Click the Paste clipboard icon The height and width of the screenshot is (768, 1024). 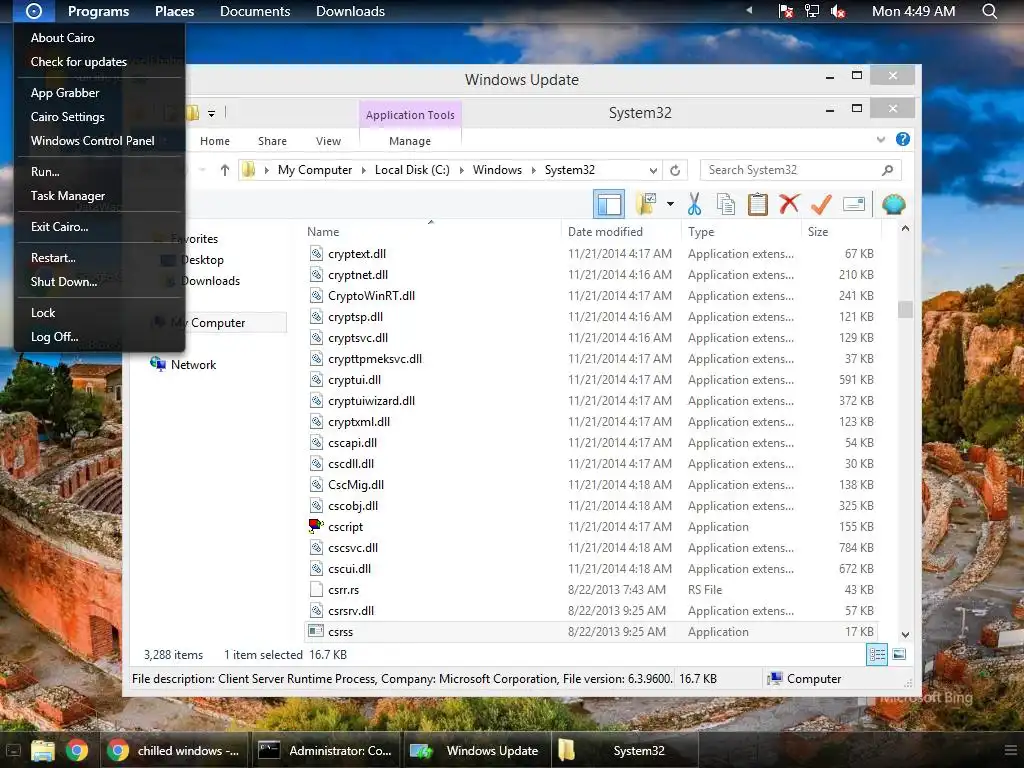click(x=758, y=204)
